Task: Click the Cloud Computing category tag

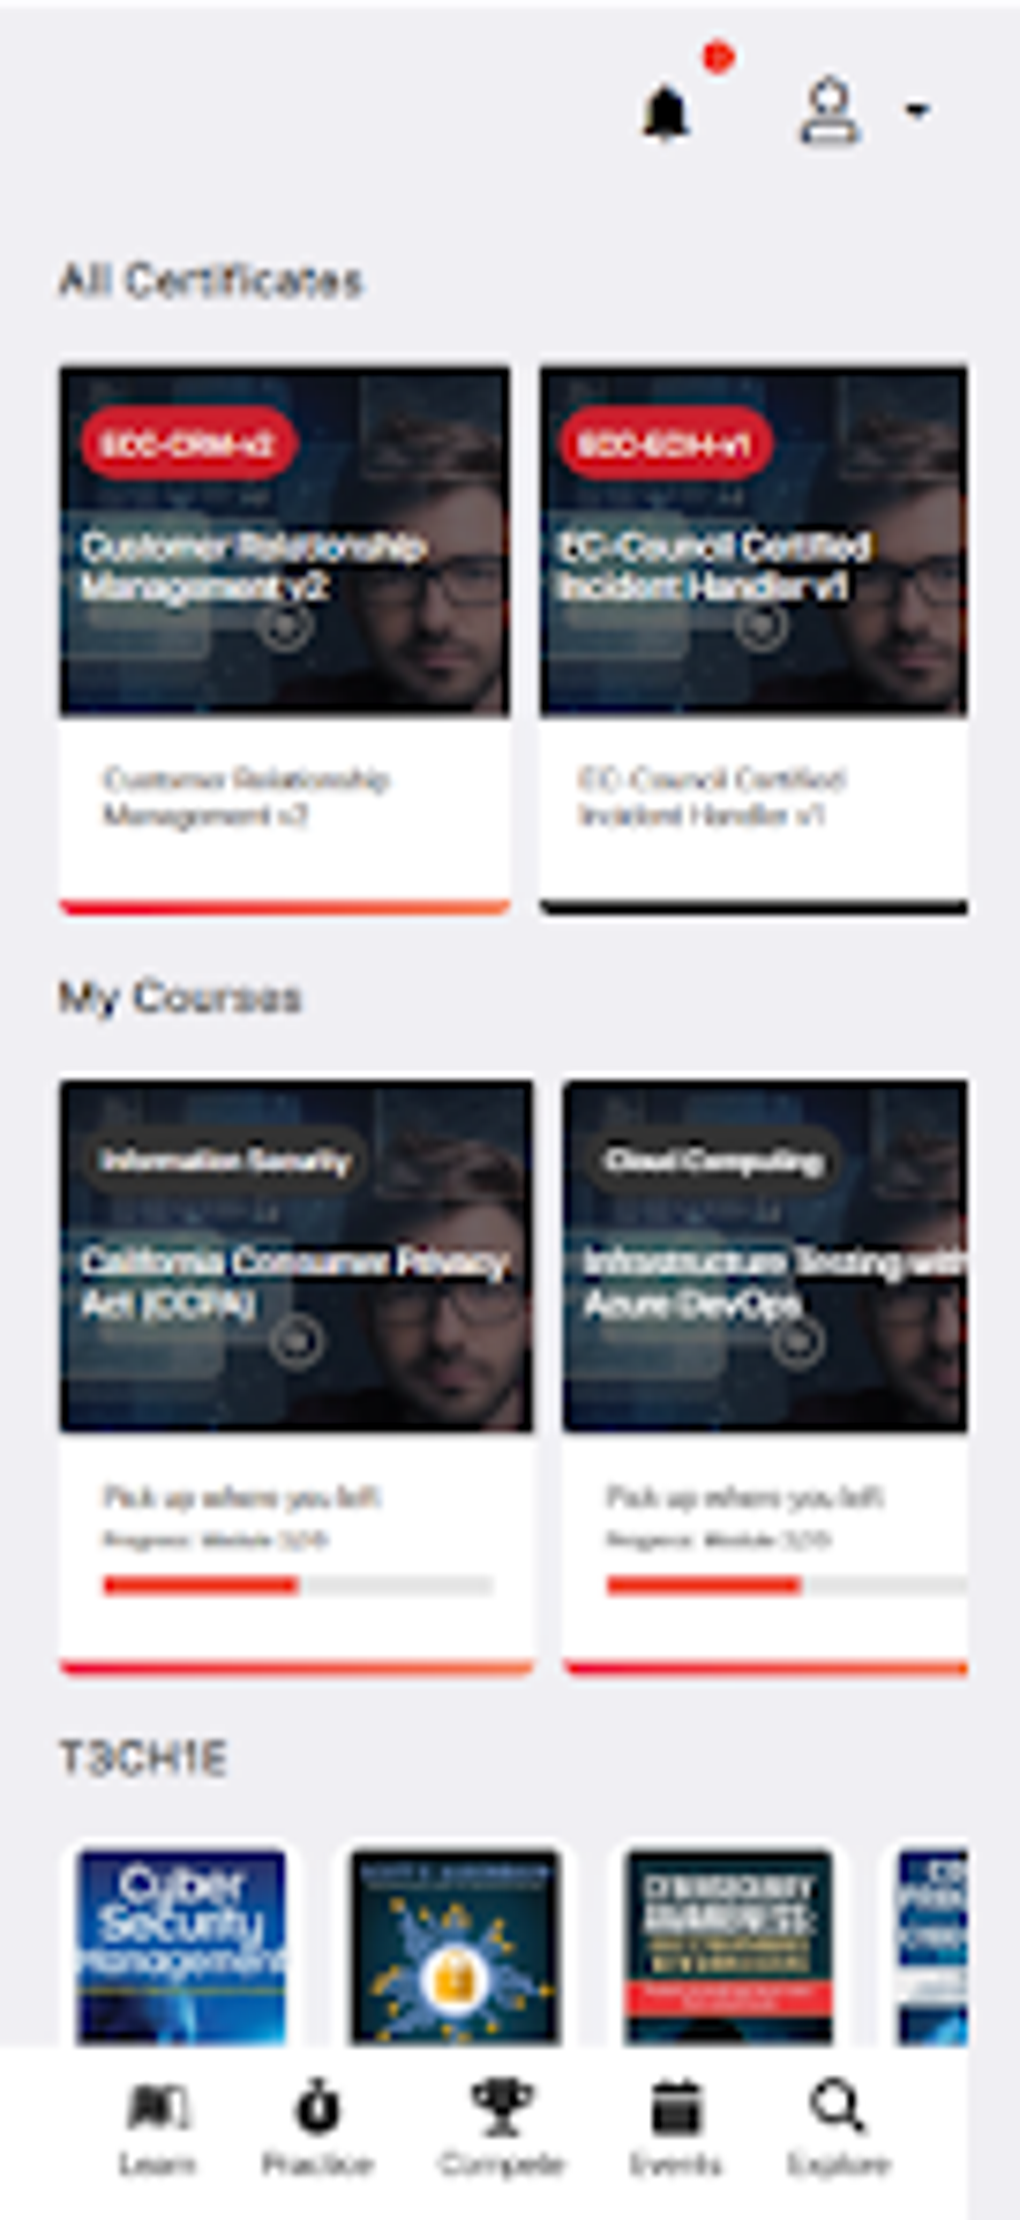Action: (x=713, y=1160)
